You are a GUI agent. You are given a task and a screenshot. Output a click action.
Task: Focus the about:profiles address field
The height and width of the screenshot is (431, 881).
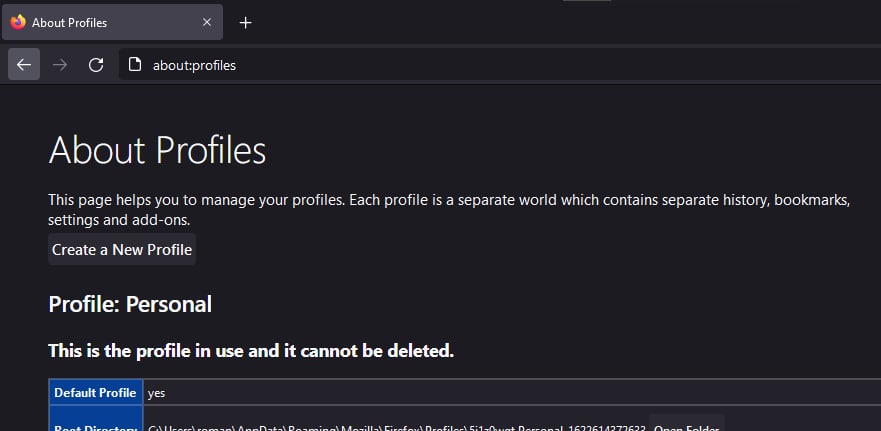click(x=500, y=65)
